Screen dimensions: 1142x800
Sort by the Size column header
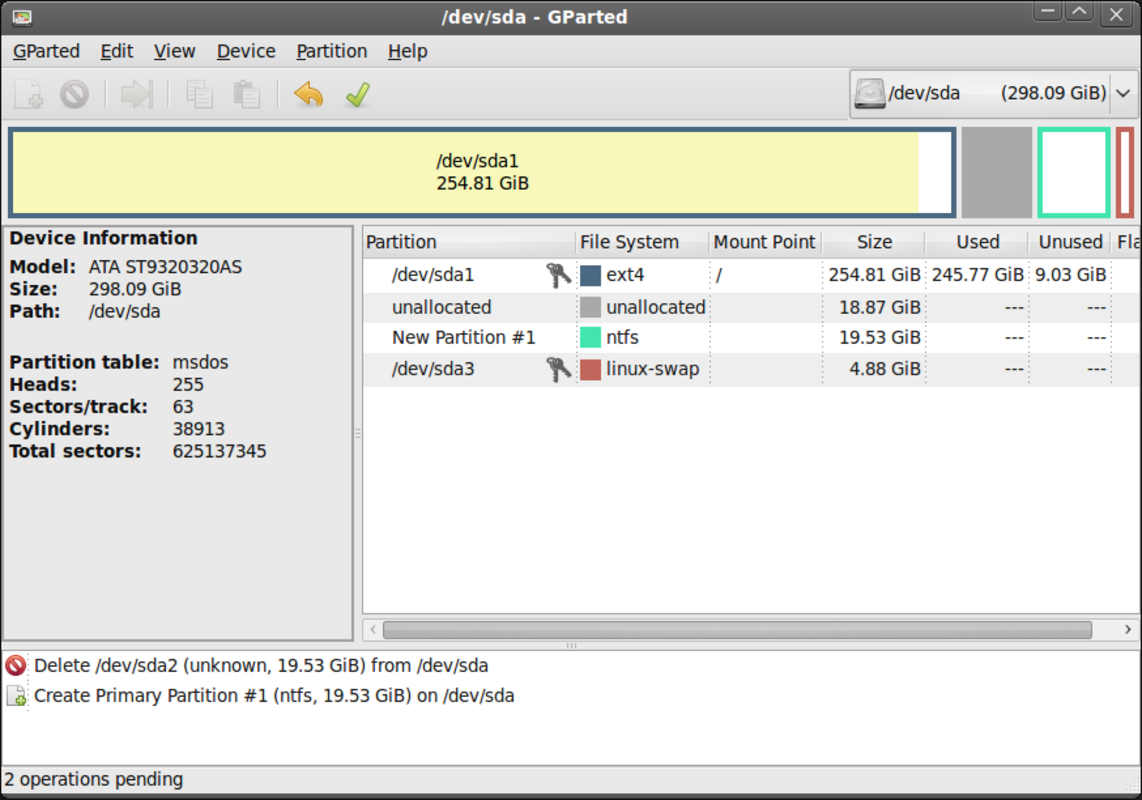873,242
